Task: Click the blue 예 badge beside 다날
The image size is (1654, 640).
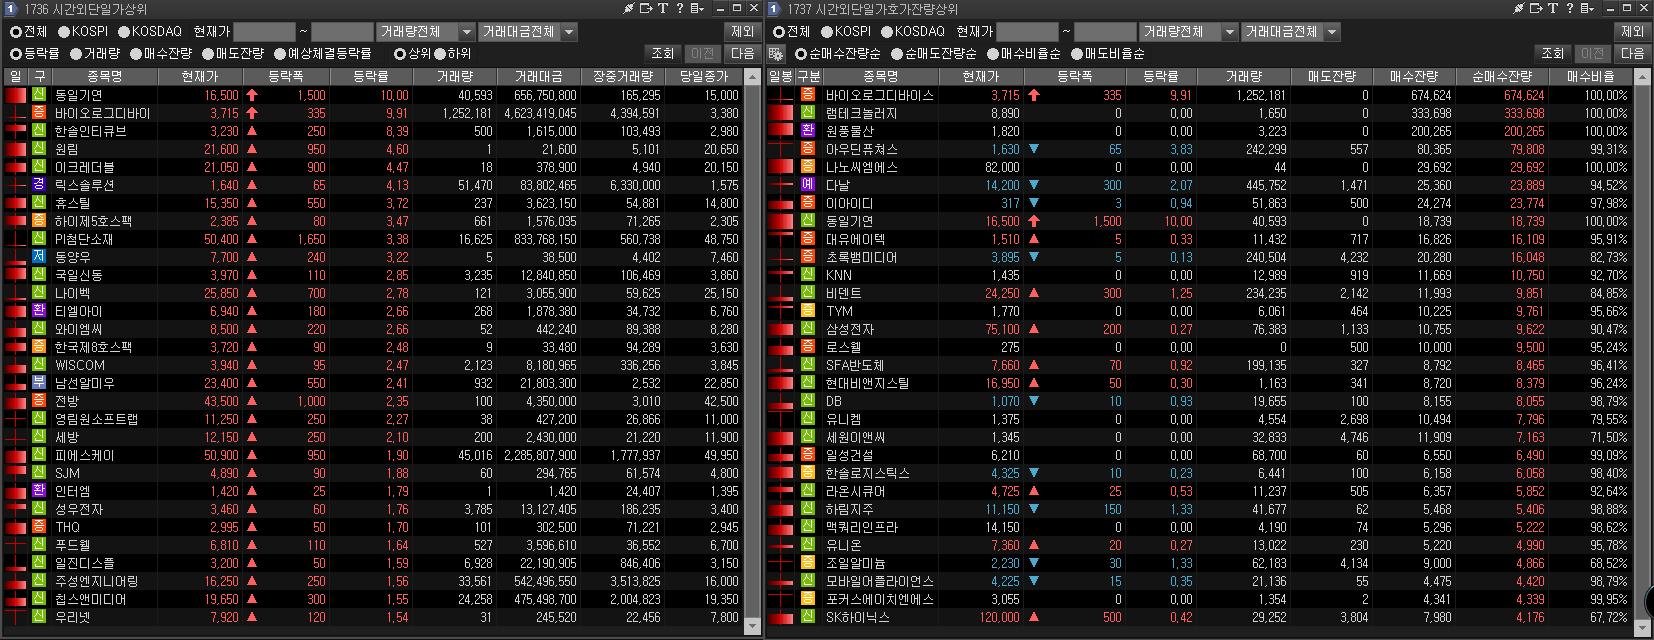Action: coord(808,184)
